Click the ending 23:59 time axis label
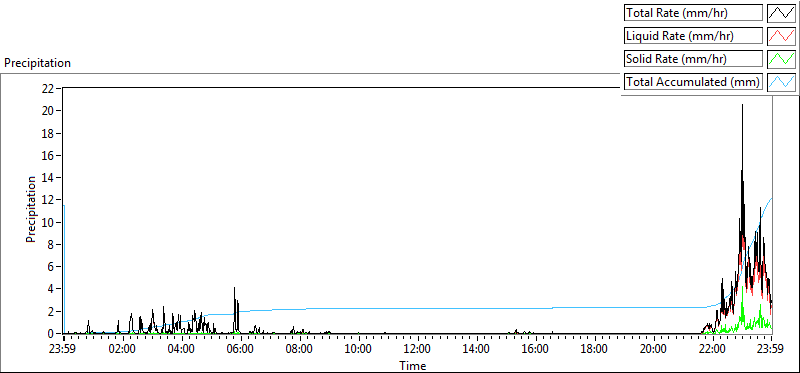 point(771,350)
